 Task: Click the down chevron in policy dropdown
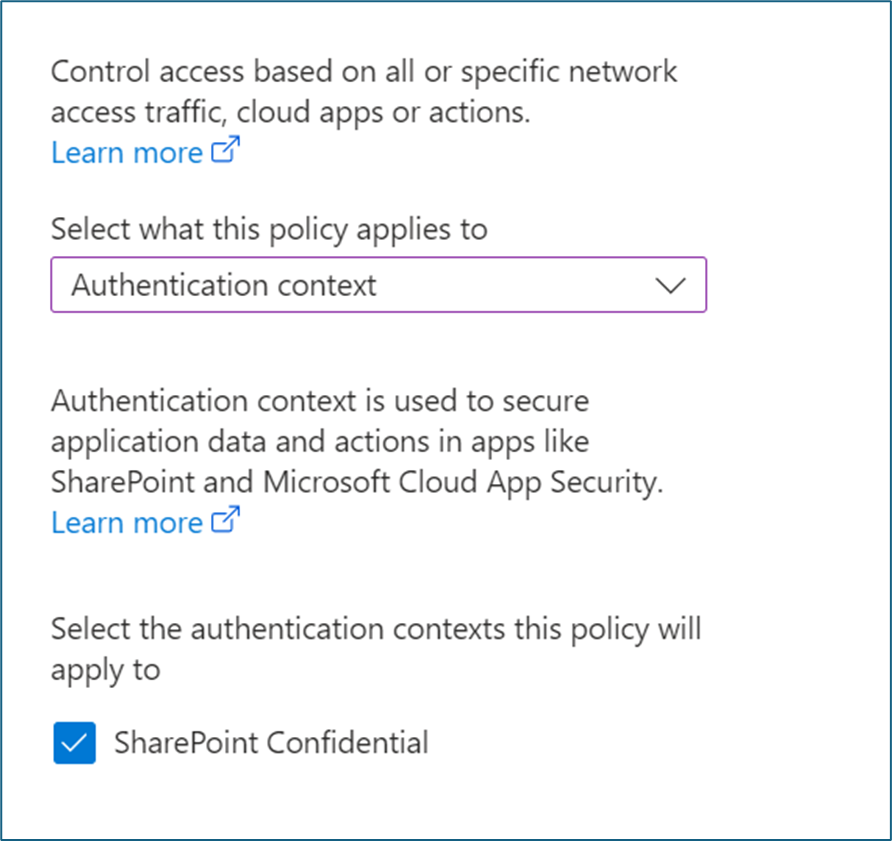coord(669,285)
